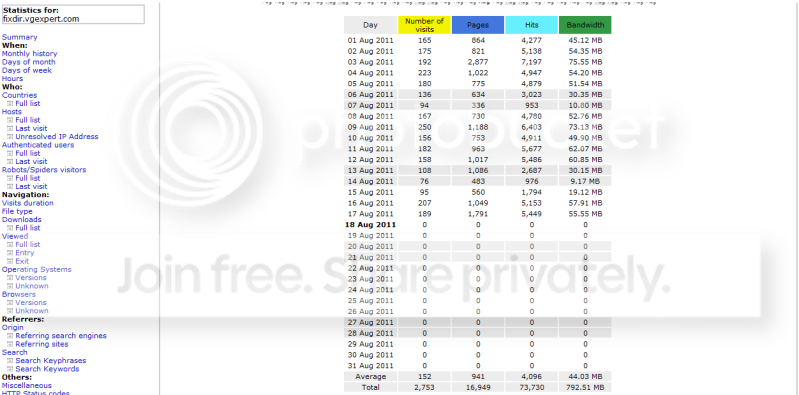Image resolution: width=799 pixels, height=395 pixels.
Task: Select the 14 Aug 2011 date cell
Action: click(x=370, y=181)
